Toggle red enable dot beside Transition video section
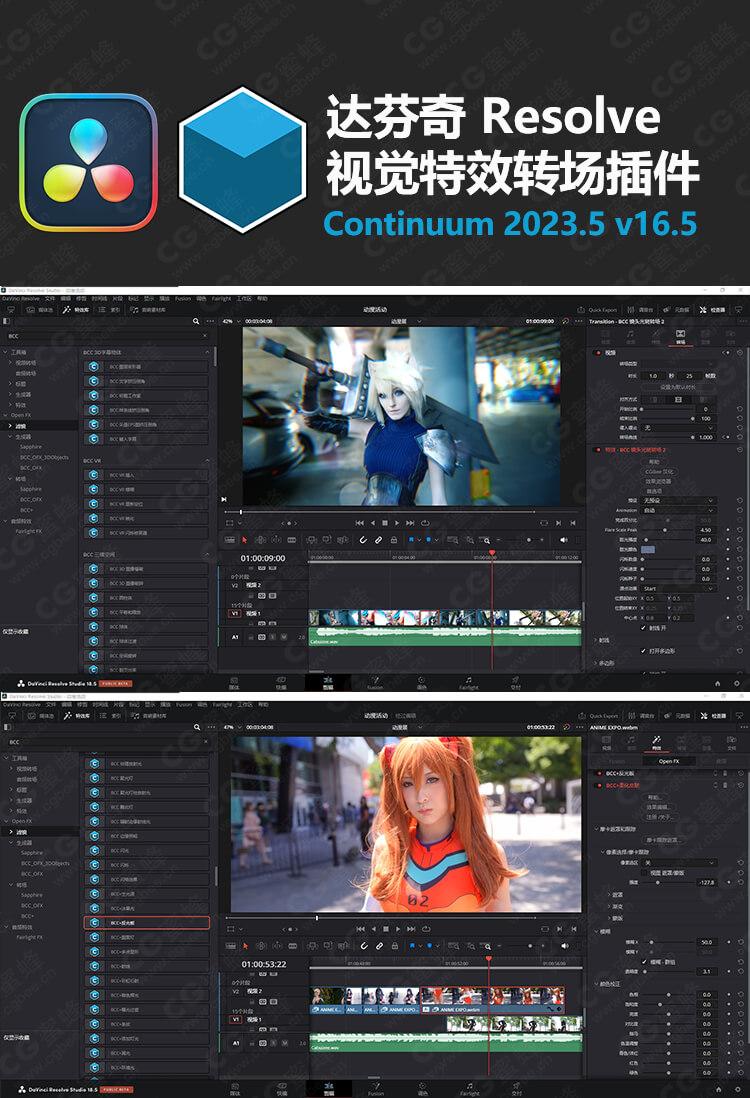Image resolution: width=750 pixels, height=1098 pixels. [x=598, y=352]
